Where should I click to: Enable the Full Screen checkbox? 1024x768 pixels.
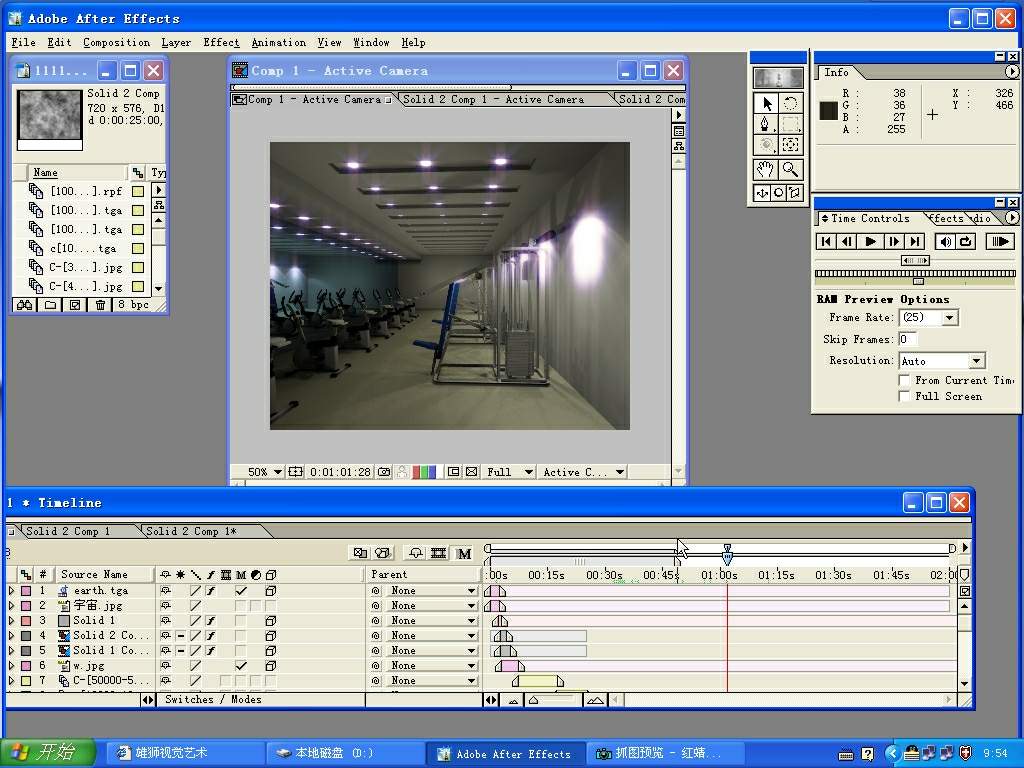(x=904, y=396)
